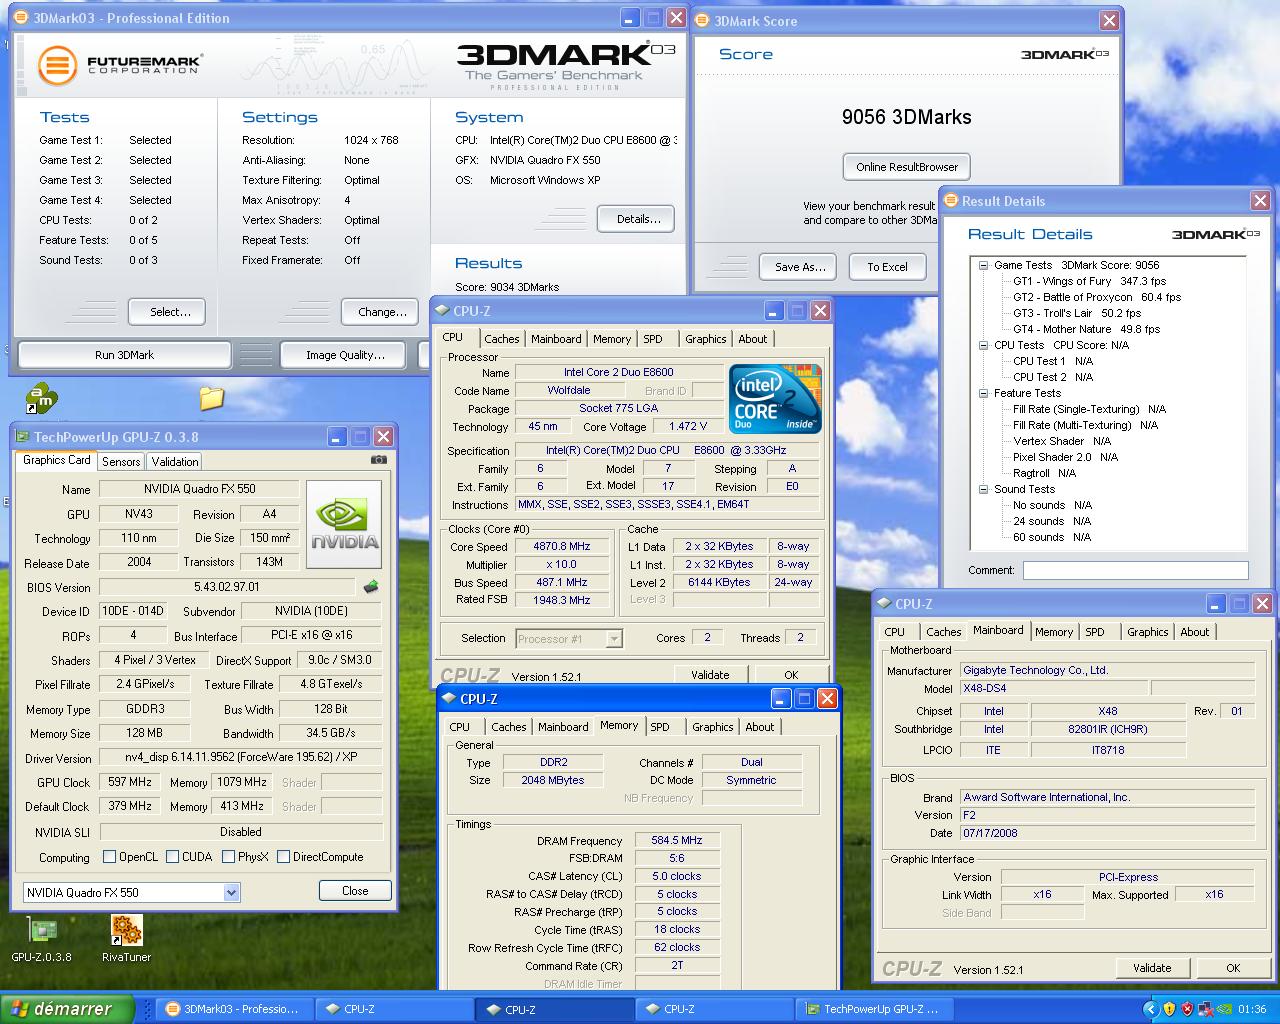Click the BIOS save chip icon in GPU-Z
The height and width of the screenshot is (1024, 1280).
point(371,587)
